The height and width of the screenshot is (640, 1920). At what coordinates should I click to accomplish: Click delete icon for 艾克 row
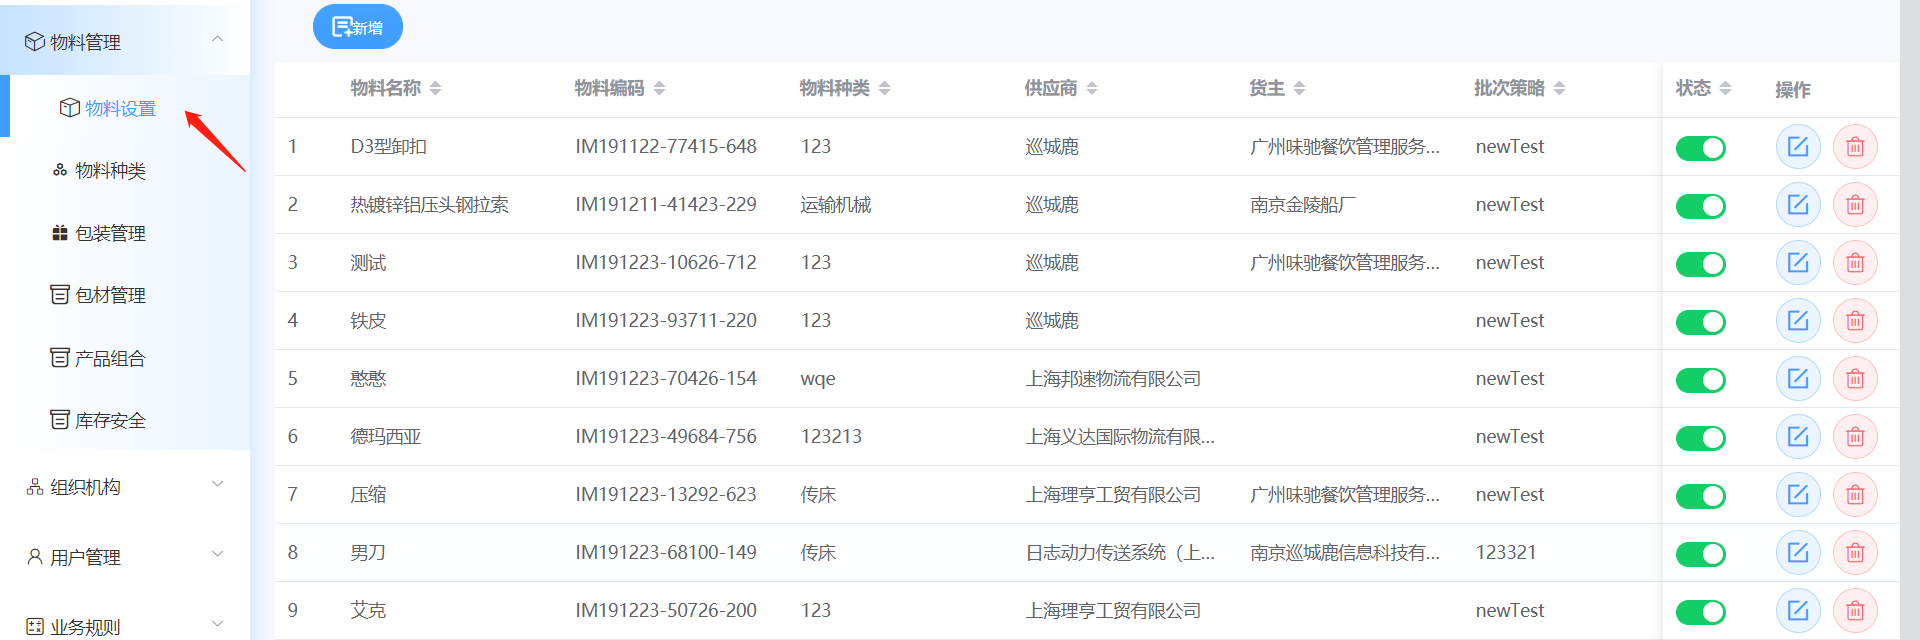pos(1855,611)
